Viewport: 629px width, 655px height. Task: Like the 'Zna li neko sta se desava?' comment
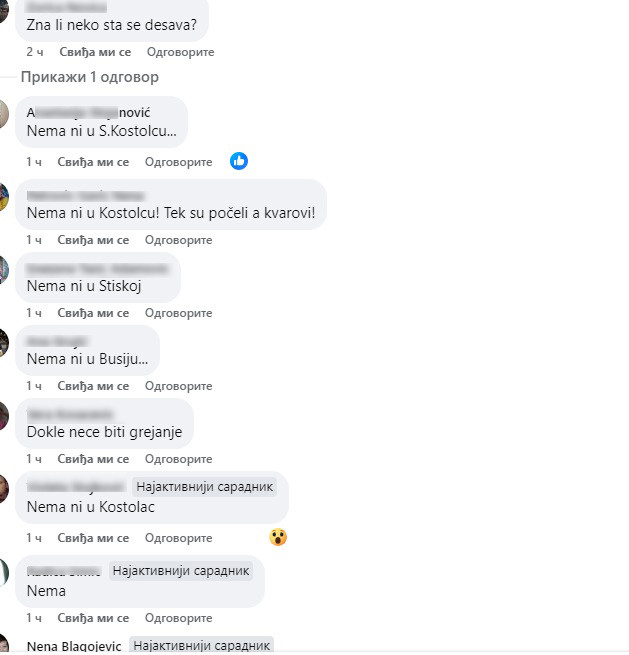(95, 52)
